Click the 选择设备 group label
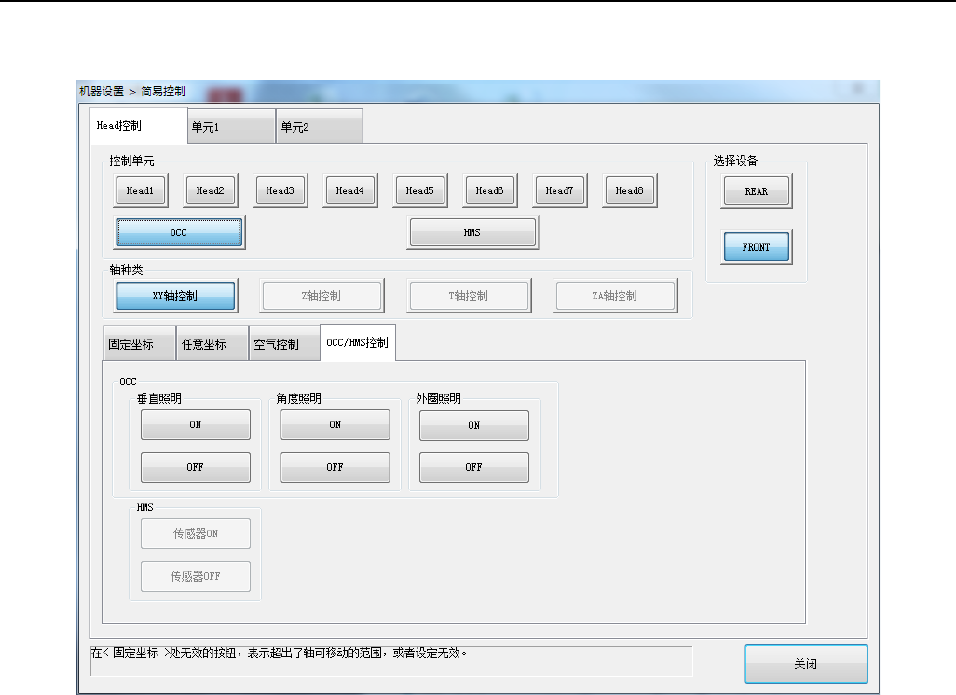 pos(736,161)
